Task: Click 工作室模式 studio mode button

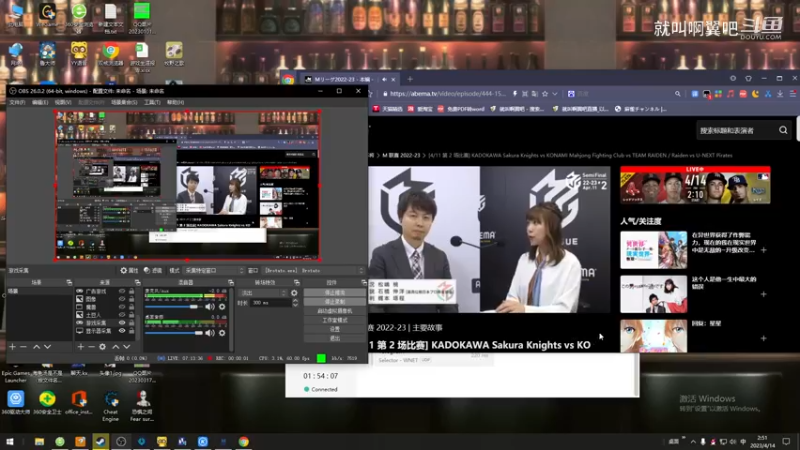Action: tap(335, 320)
